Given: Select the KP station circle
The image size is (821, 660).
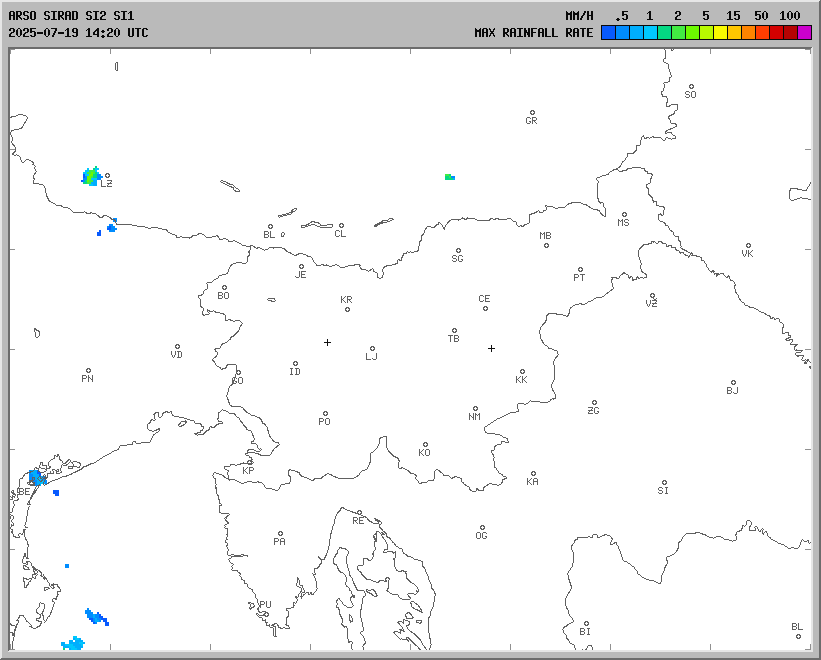Looking at the screenshot, I should coord(250,462).
